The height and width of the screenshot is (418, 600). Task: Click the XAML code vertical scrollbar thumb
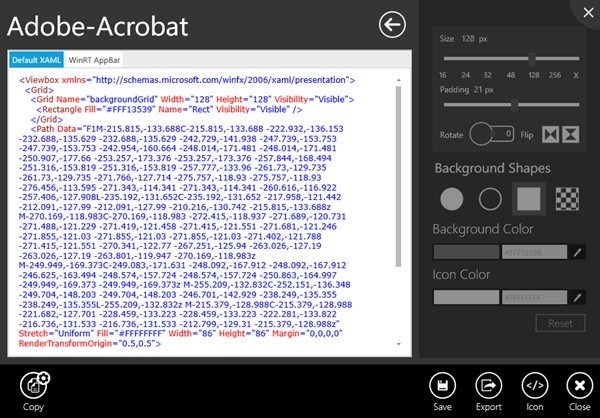(399, 176)
